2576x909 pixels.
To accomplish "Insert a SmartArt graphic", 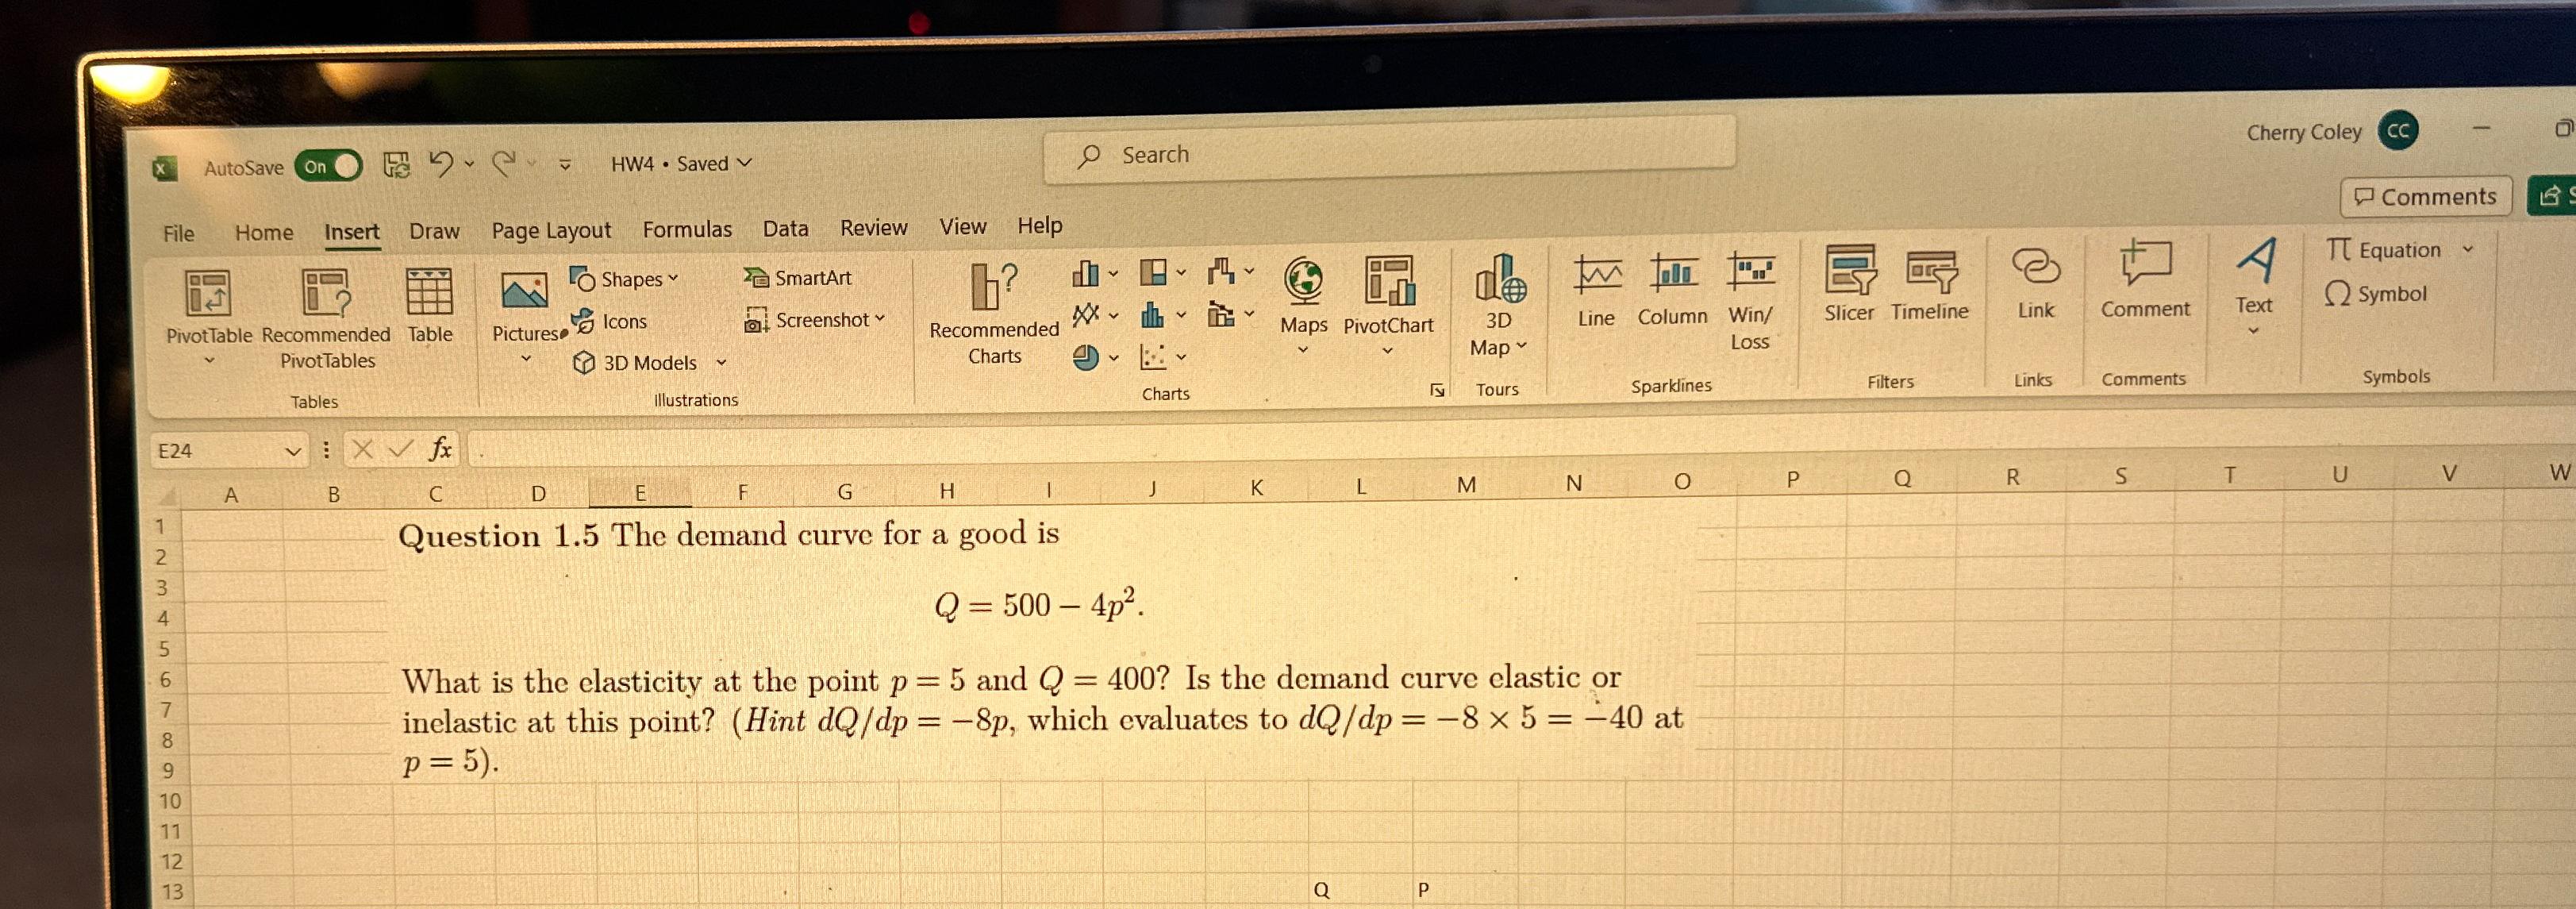I will coord(800,278).
